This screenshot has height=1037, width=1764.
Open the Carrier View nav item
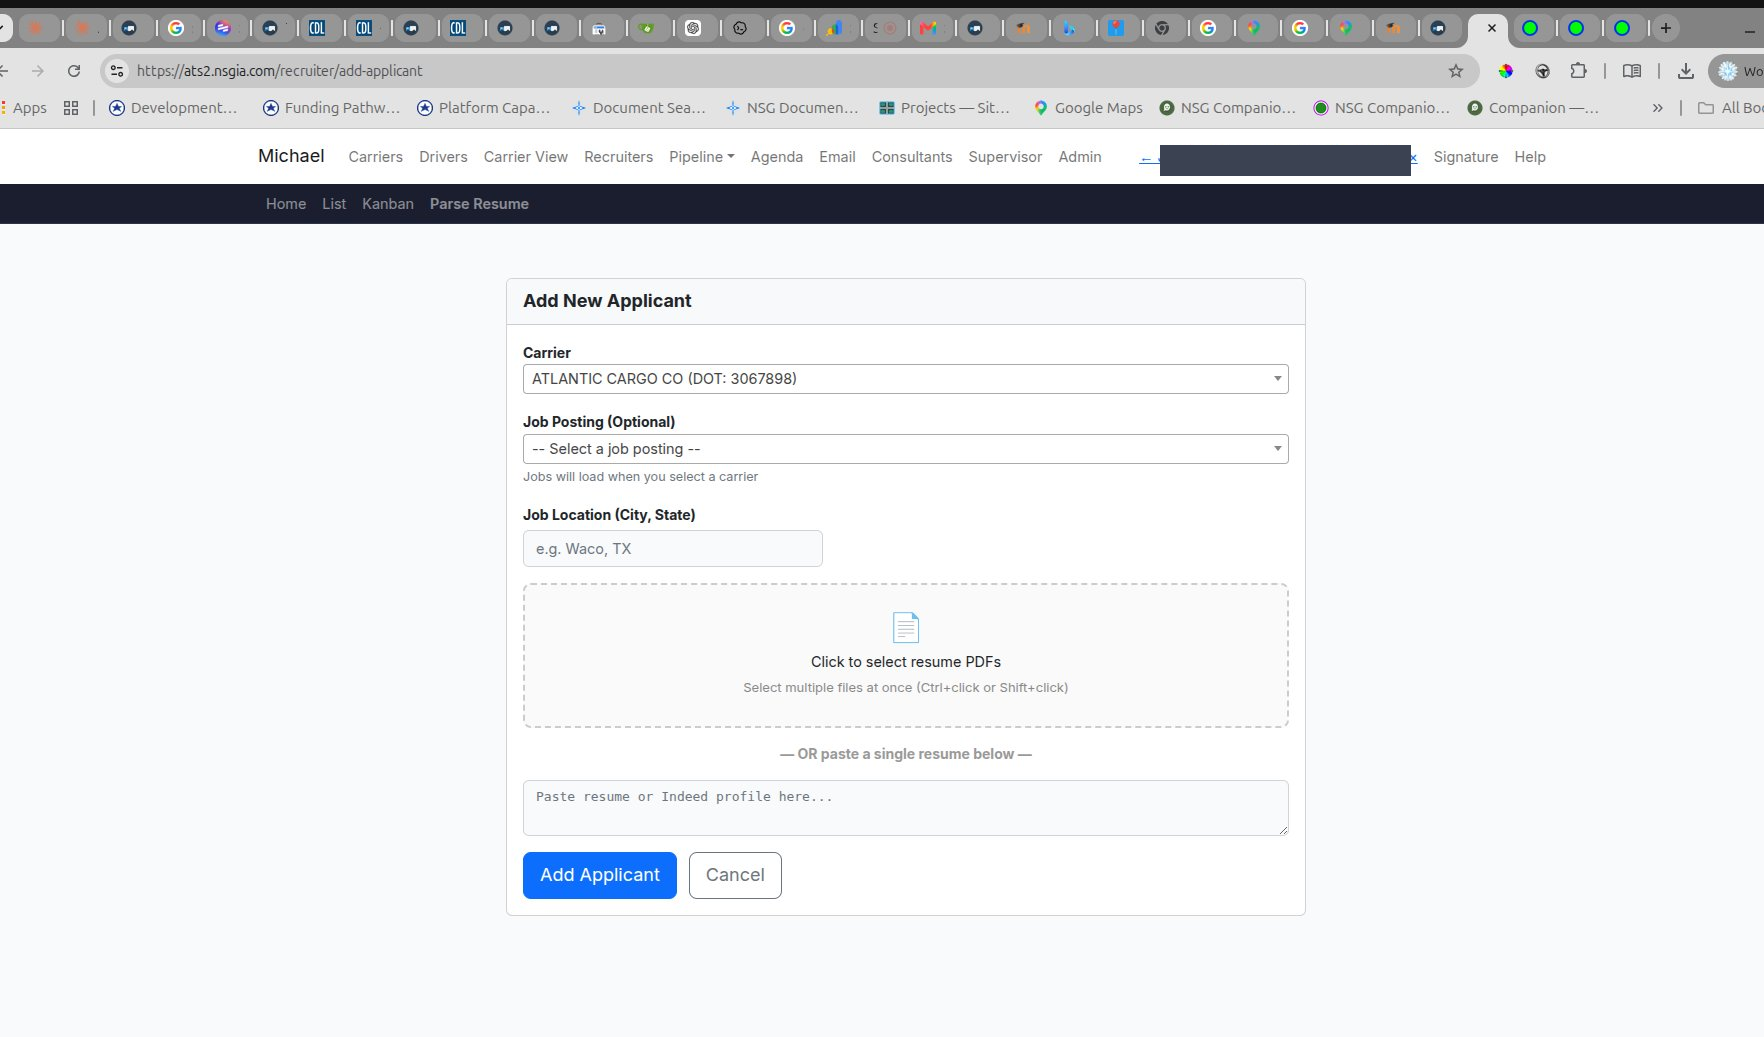(x=526, y=157)
